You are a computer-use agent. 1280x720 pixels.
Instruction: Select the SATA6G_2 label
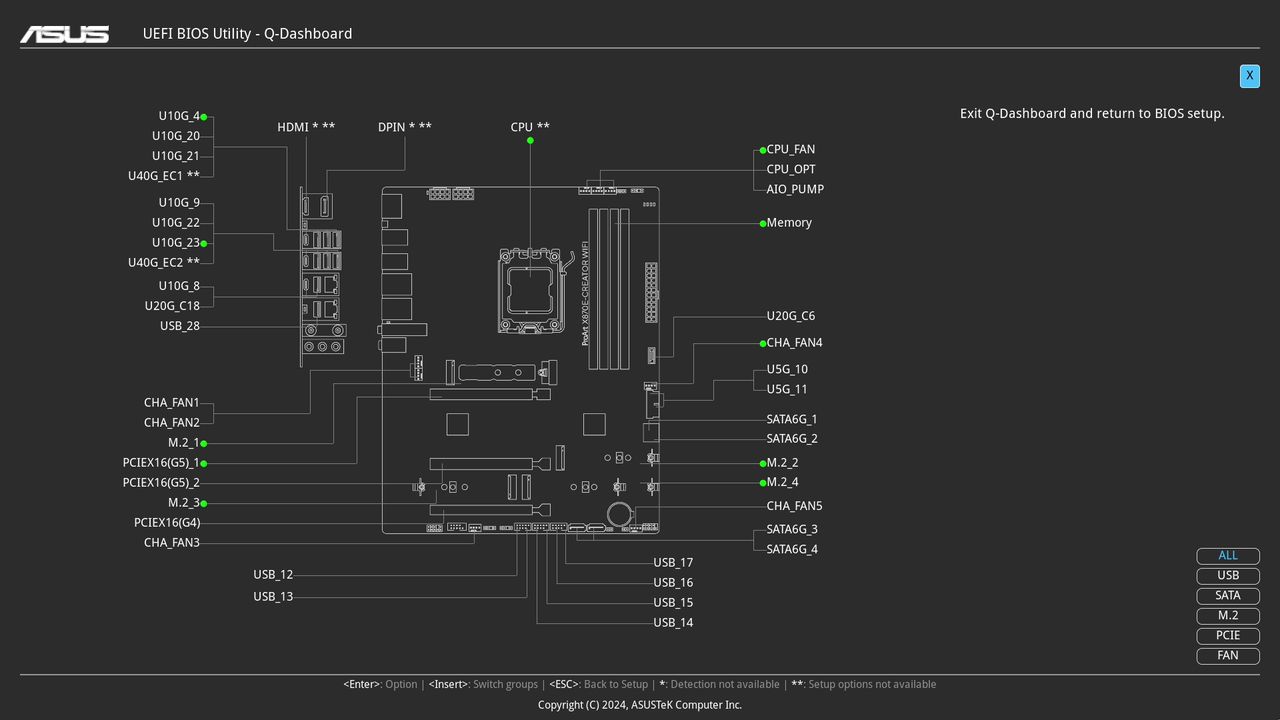[792, 439]
